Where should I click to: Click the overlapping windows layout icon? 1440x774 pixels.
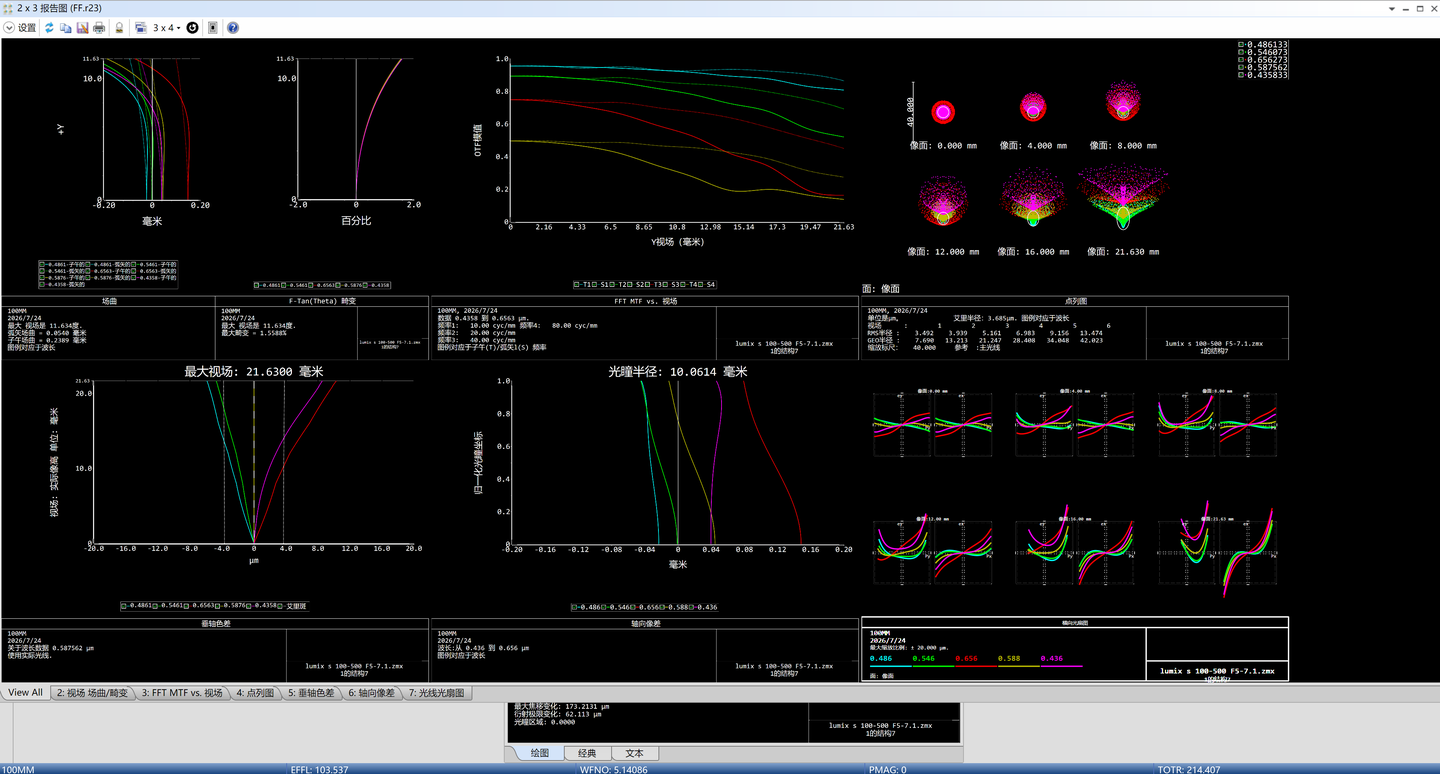(141, 28)
